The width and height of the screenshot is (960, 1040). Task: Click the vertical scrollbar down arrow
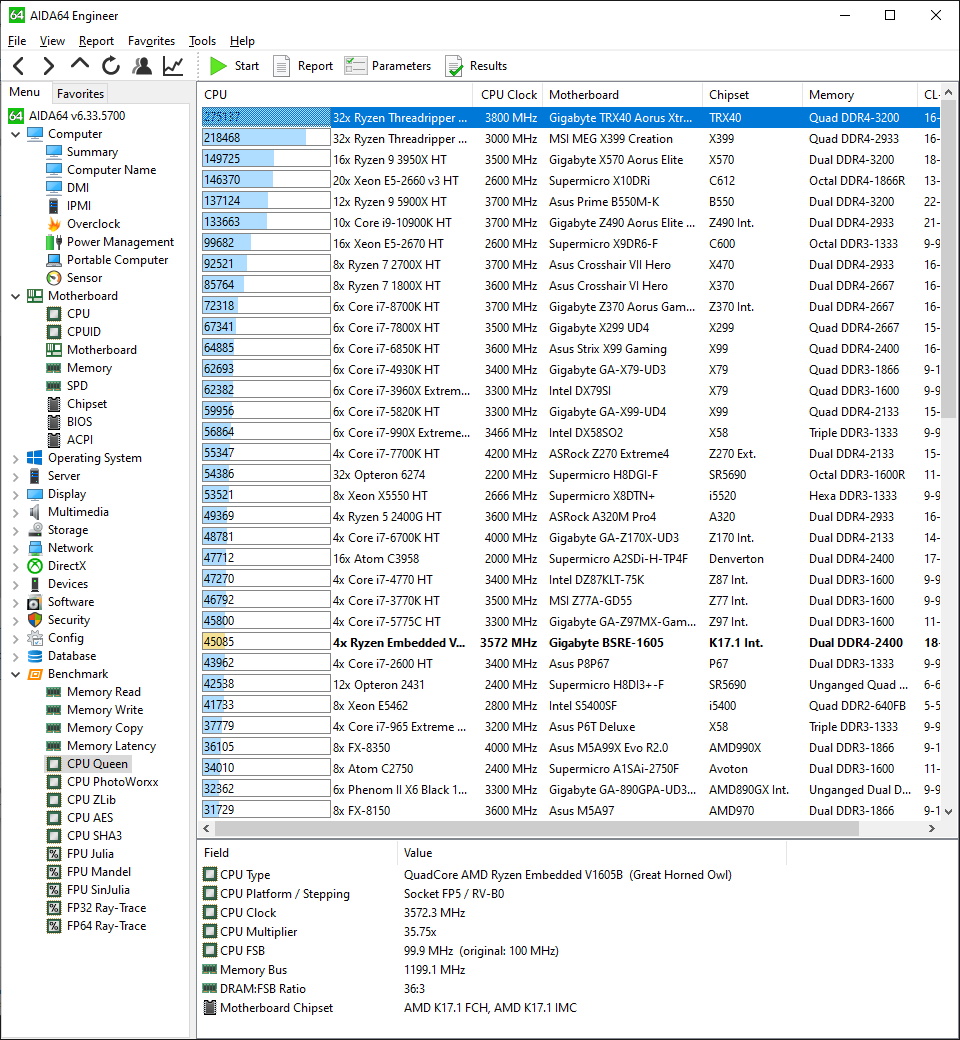(x=949, y=811)
